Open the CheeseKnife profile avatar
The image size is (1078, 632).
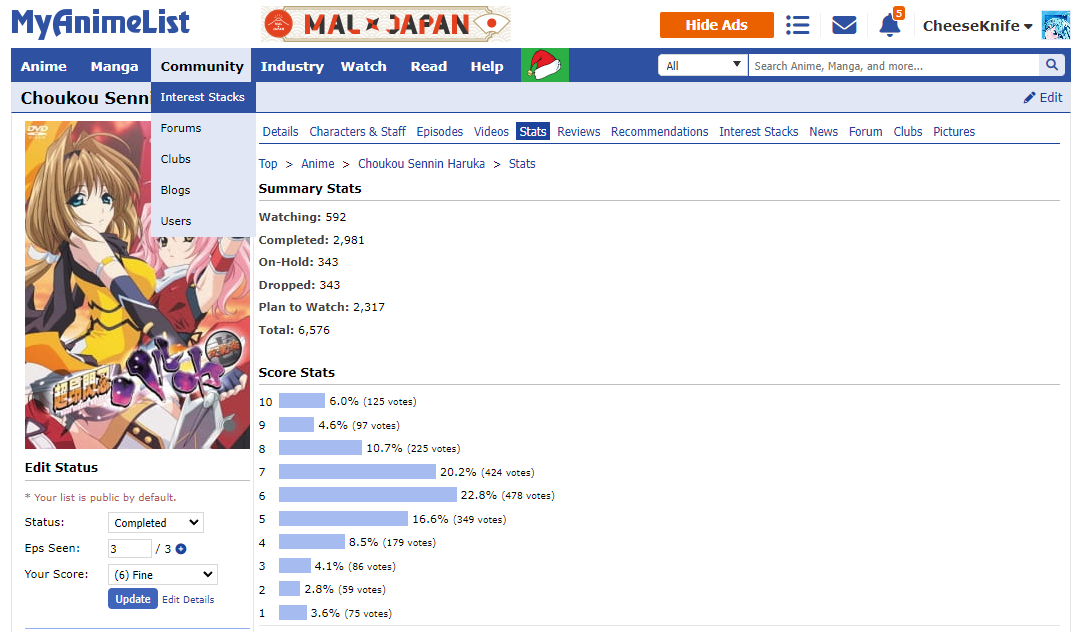click(1056, 25)
